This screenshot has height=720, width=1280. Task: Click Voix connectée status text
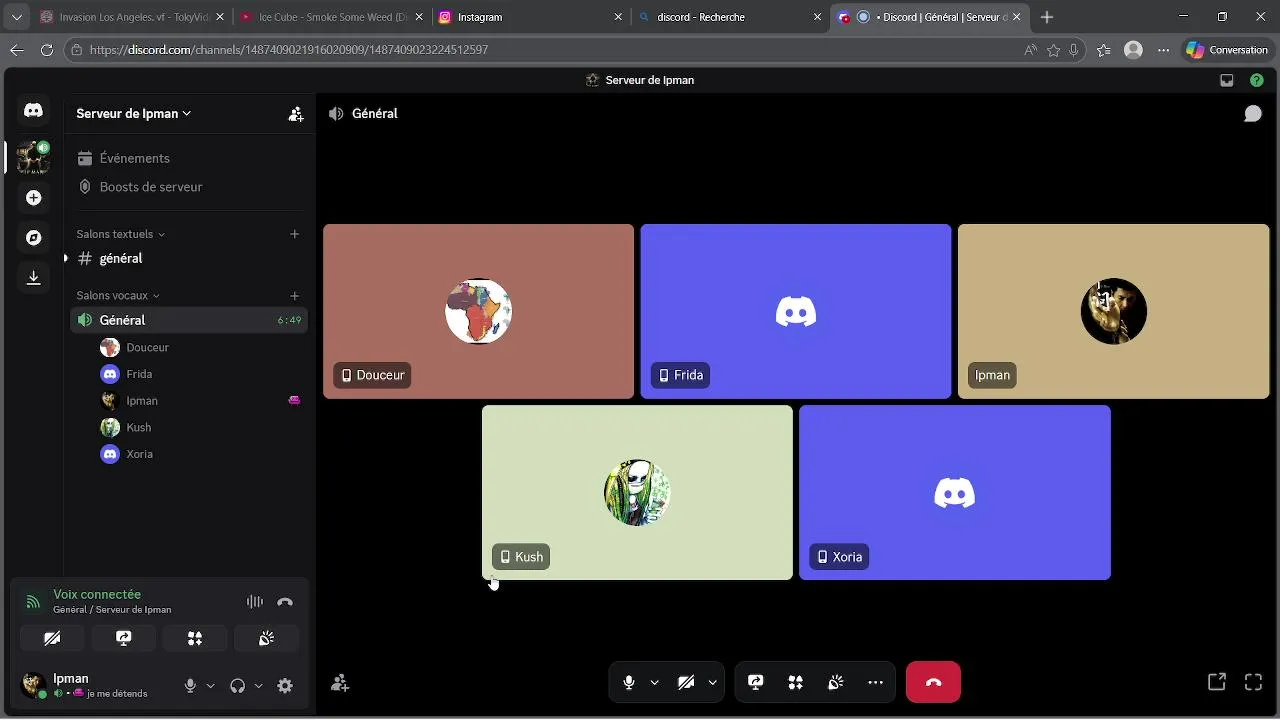(97, 594)
